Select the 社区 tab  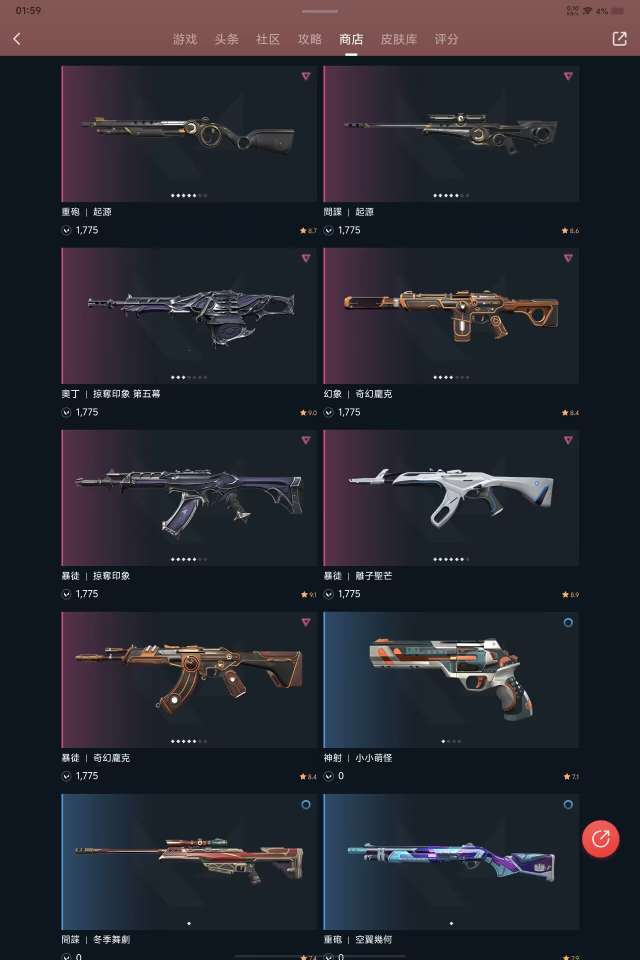click(268, 39)
